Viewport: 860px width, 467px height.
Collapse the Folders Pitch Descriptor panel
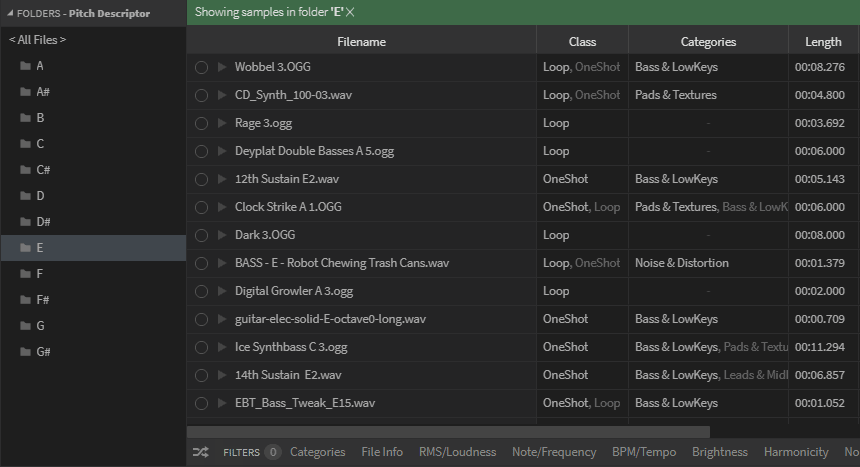tap(10, 13)
